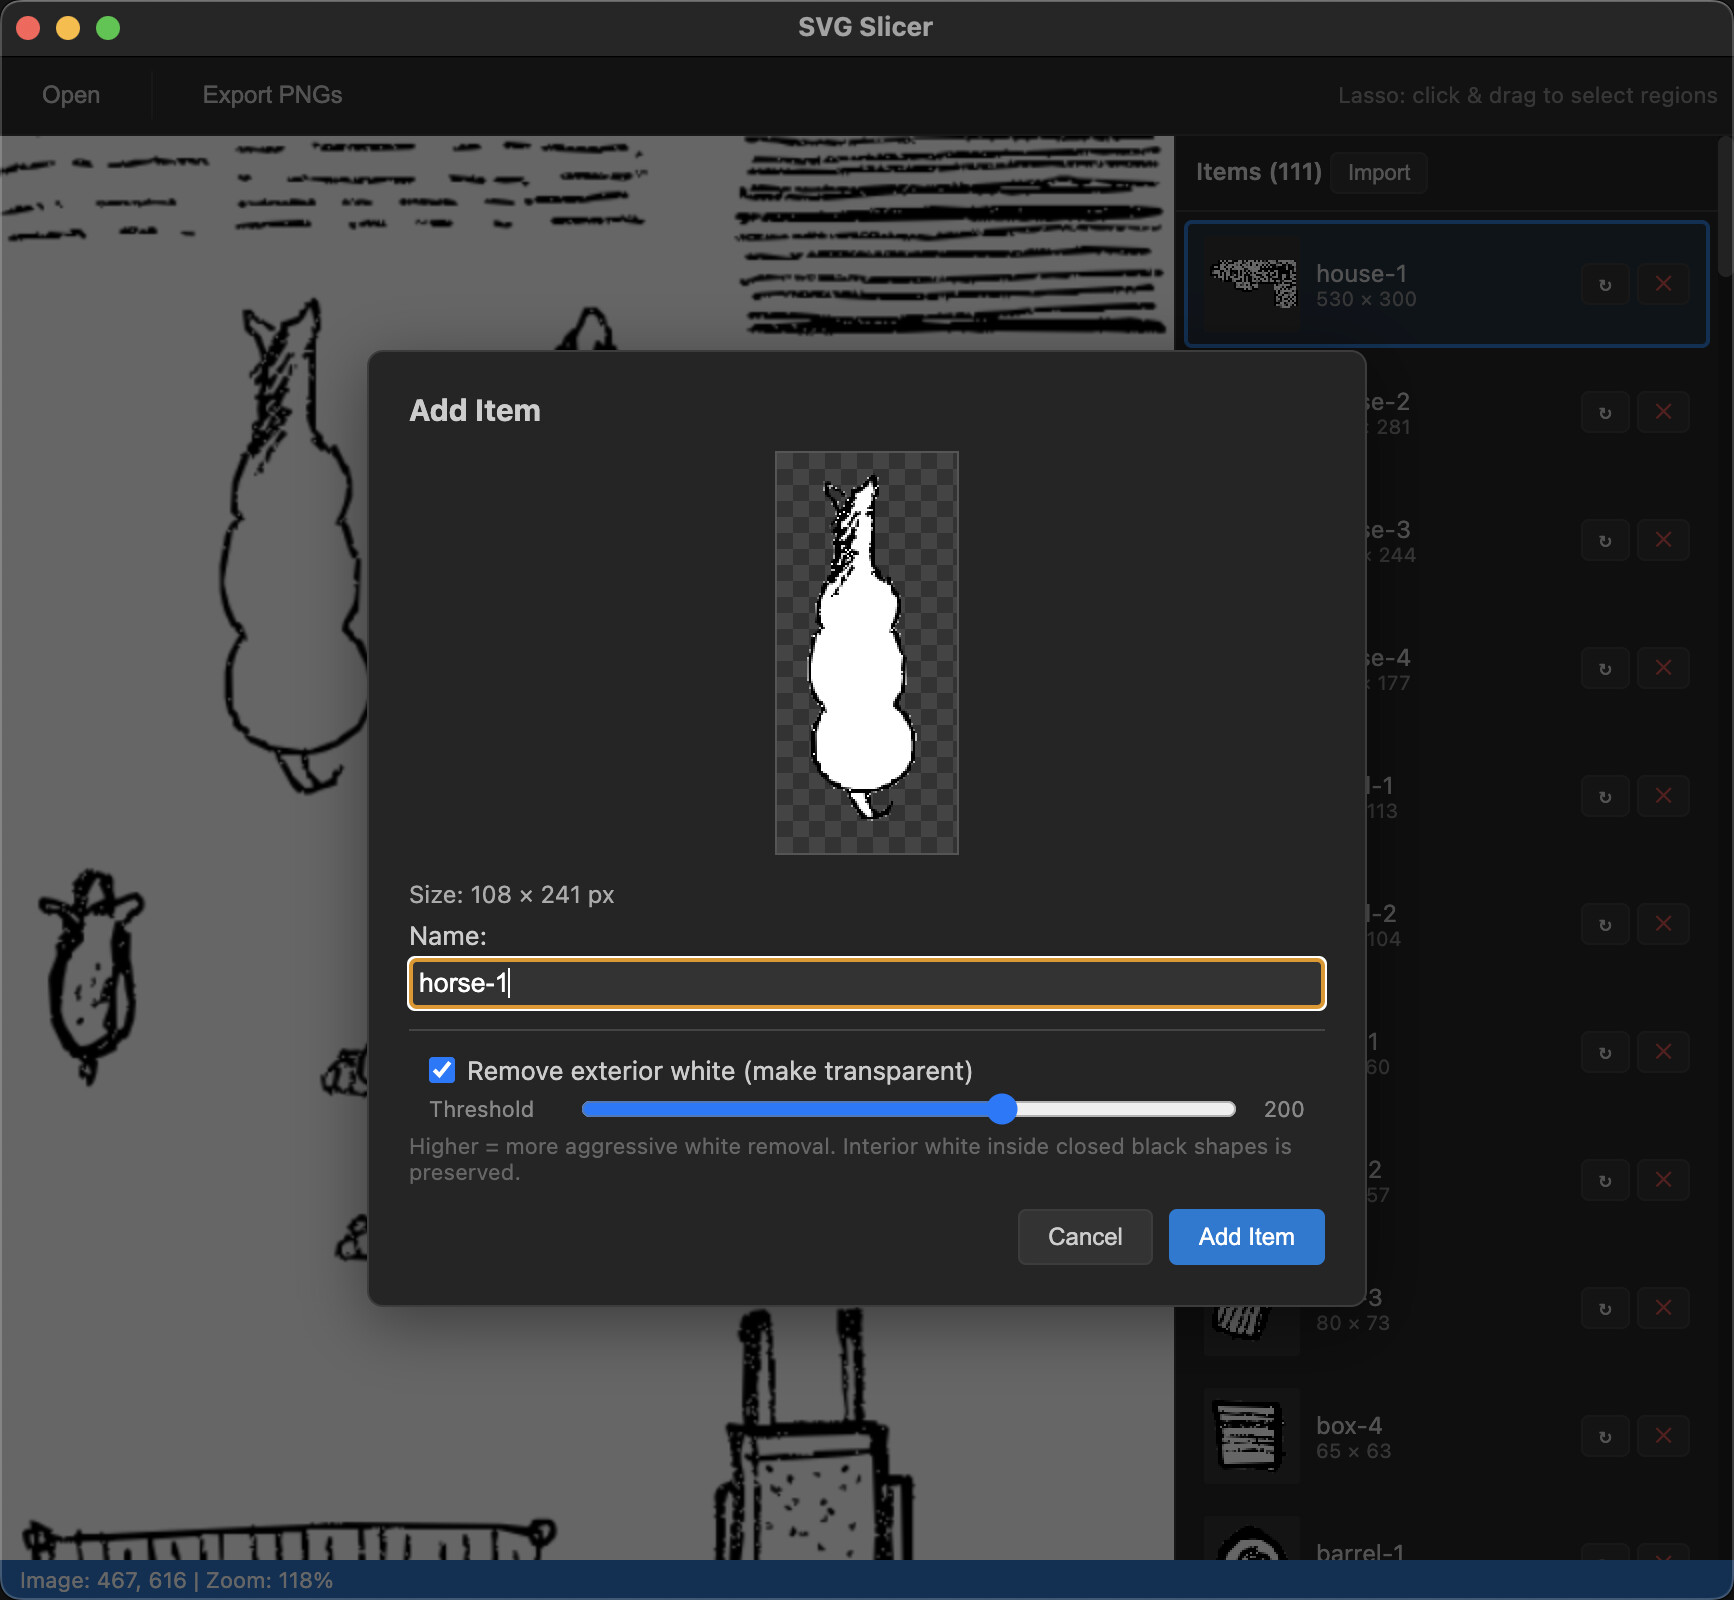Select the house-1 thumbnail in items list
Screen dimensions: 1734x1600
[1252, 285]
